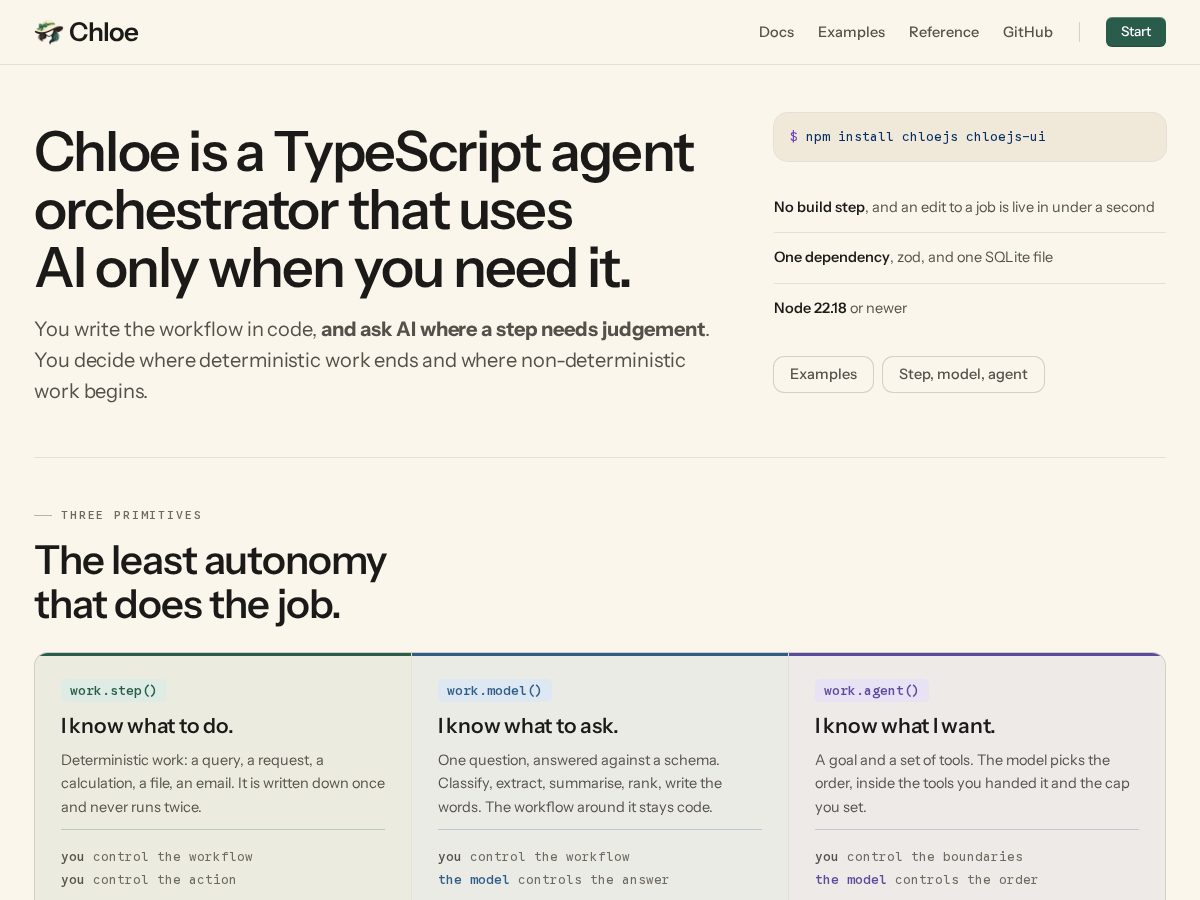The image size is (1200, 900).
Task: Click the "Step, model, agent" button
Action: (963, 374)
